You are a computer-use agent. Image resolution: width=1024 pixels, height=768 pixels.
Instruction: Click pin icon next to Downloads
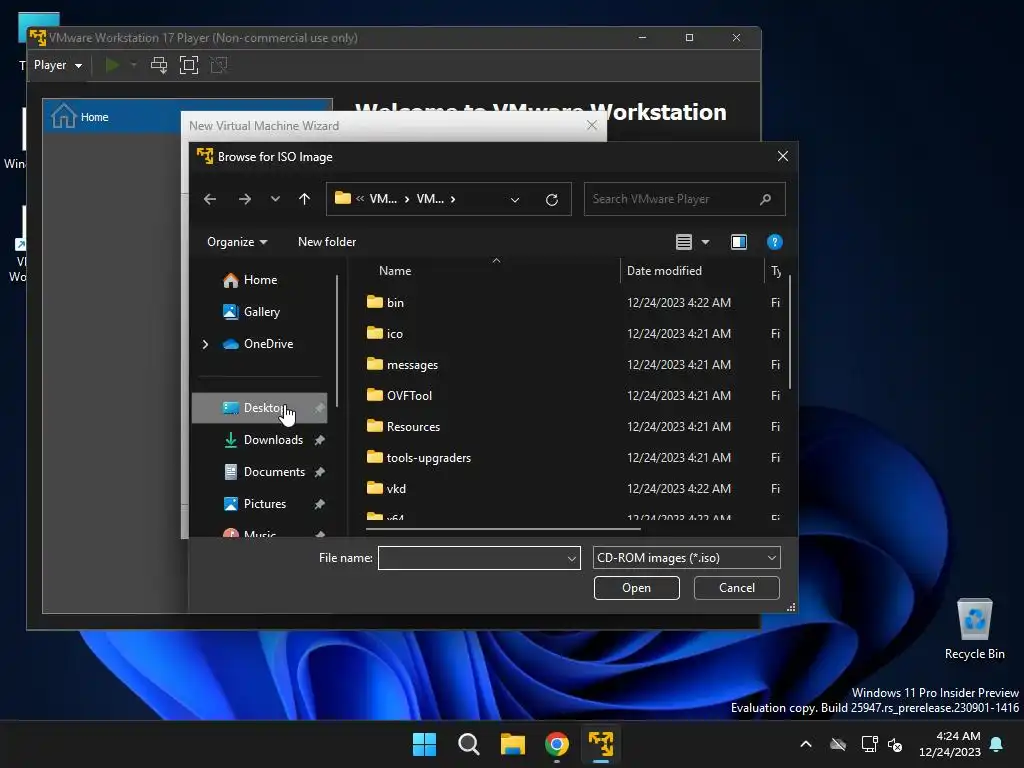pos(319,440)
